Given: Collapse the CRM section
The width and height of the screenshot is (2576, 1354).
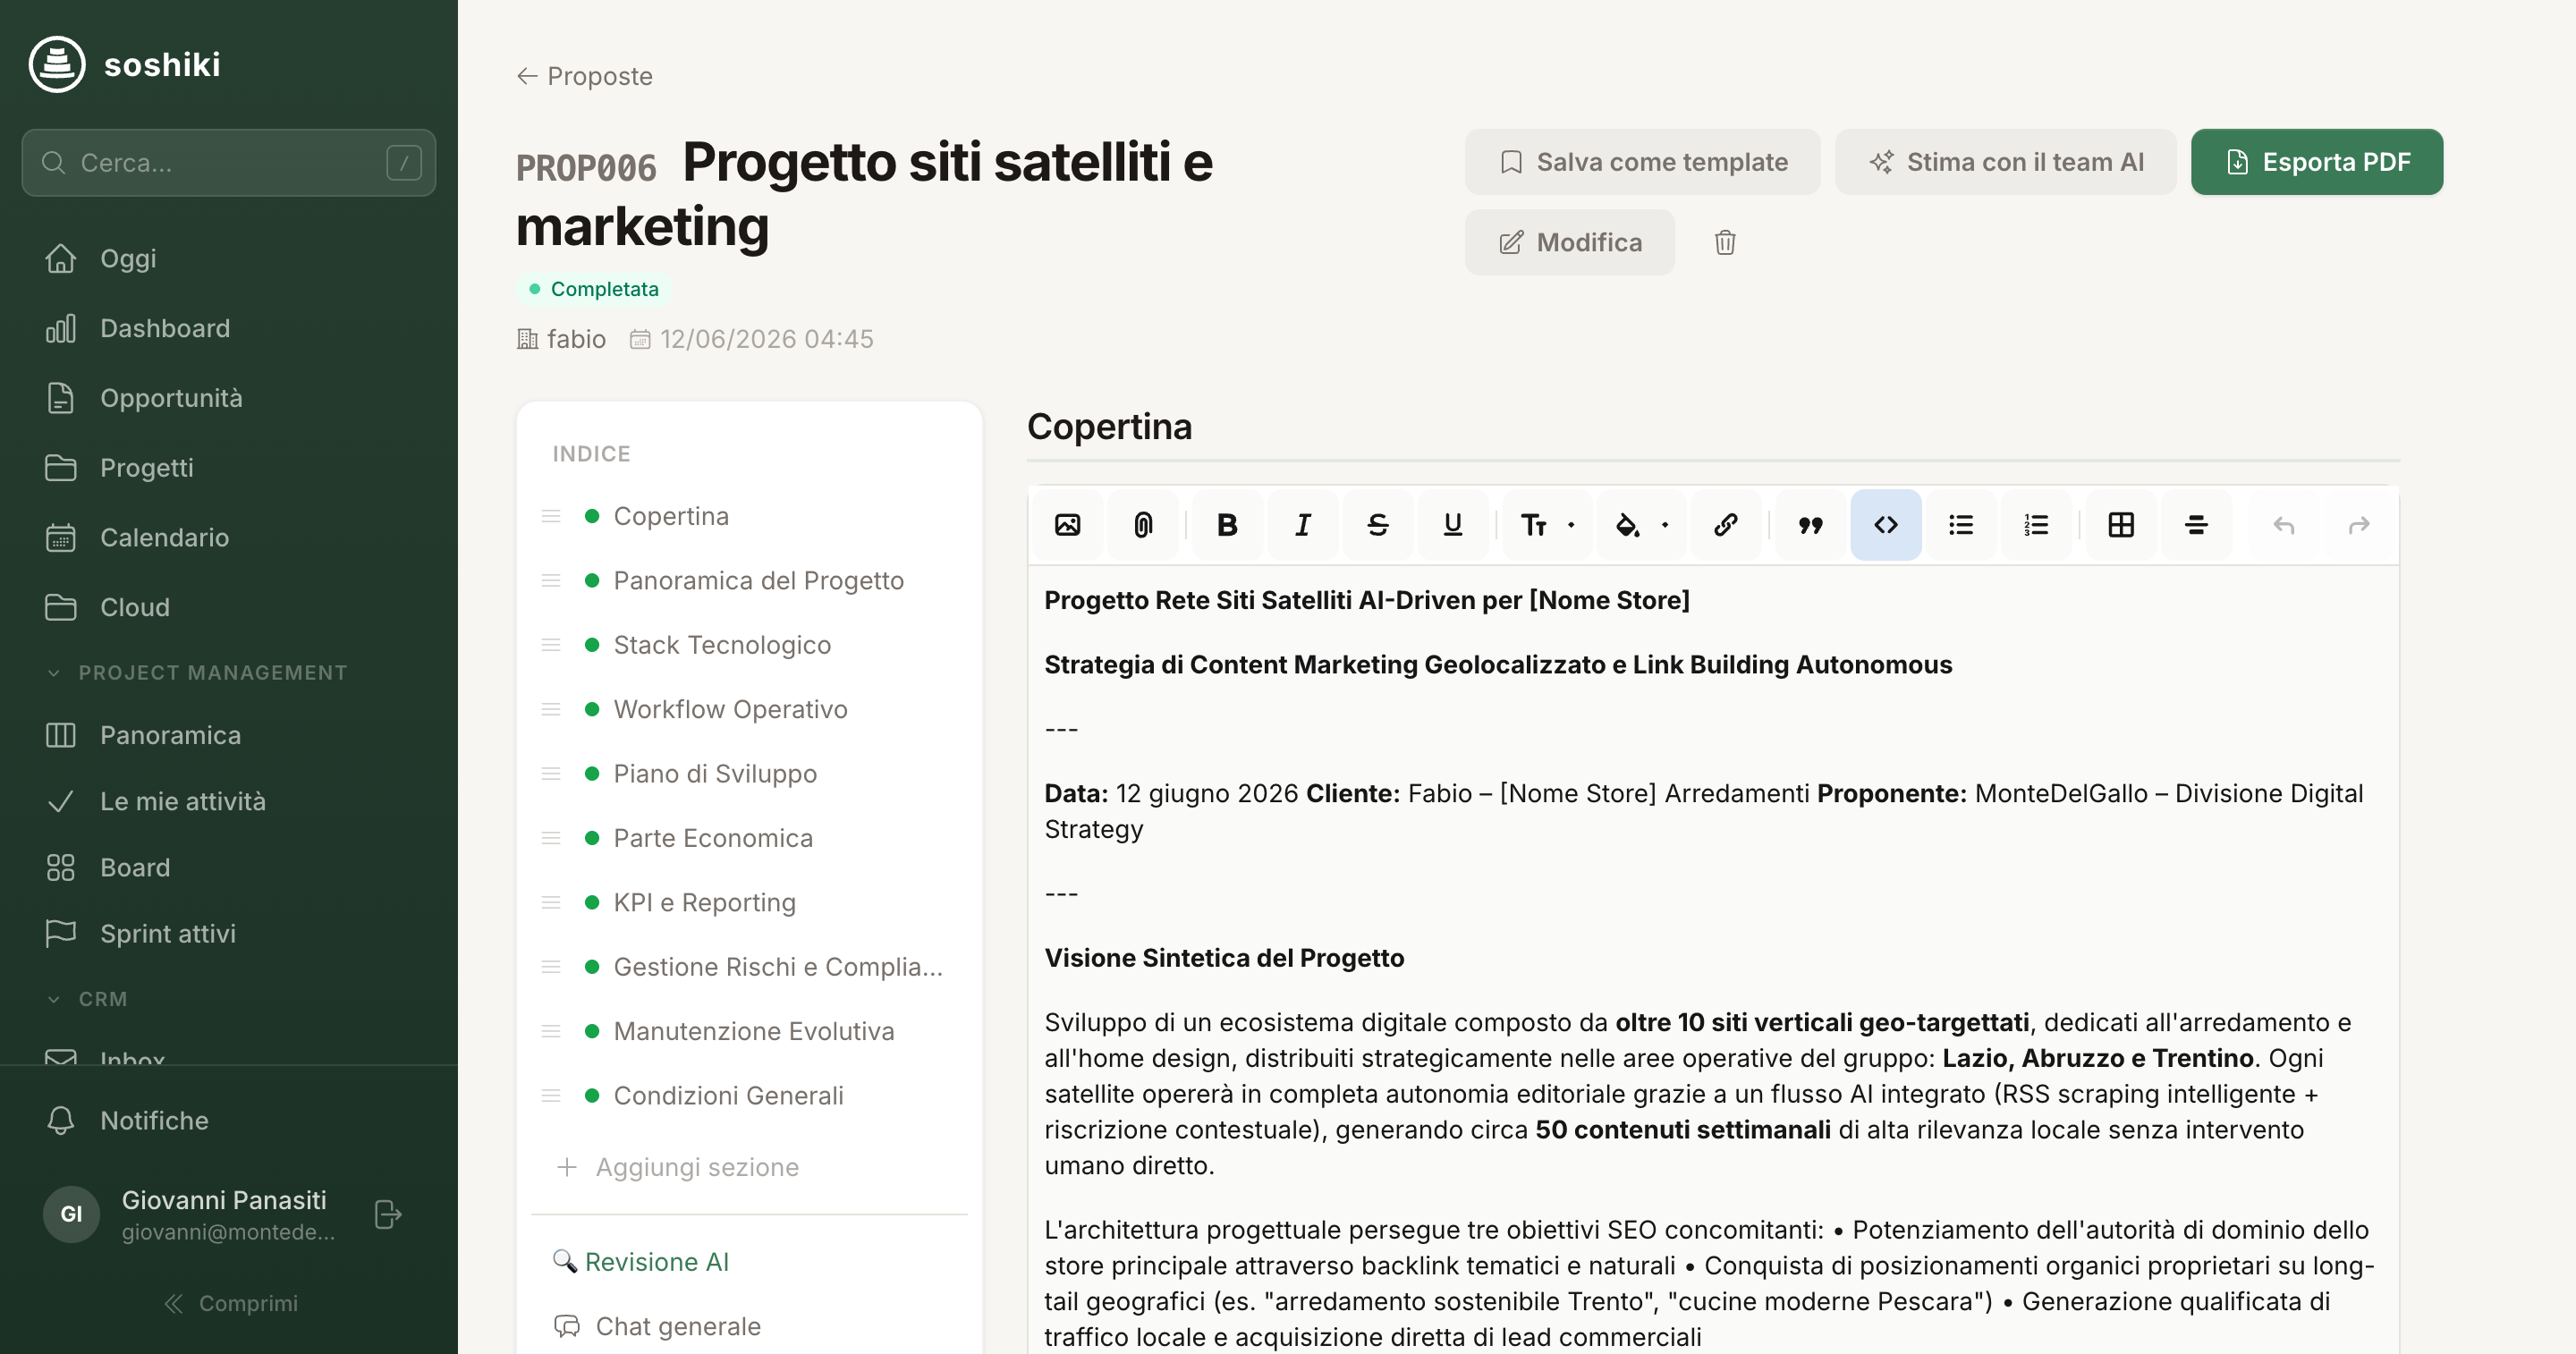Looking at the screenshot, I should click(x=87, y=999).
